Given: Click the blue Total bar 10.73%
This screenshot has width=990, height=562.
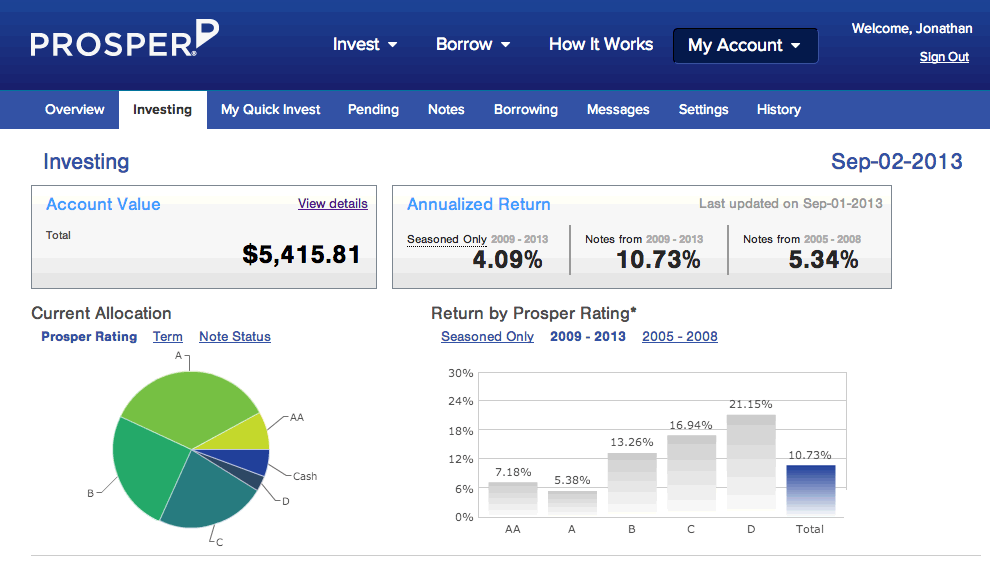Looking at the screenshot, I should pos(811,491).
